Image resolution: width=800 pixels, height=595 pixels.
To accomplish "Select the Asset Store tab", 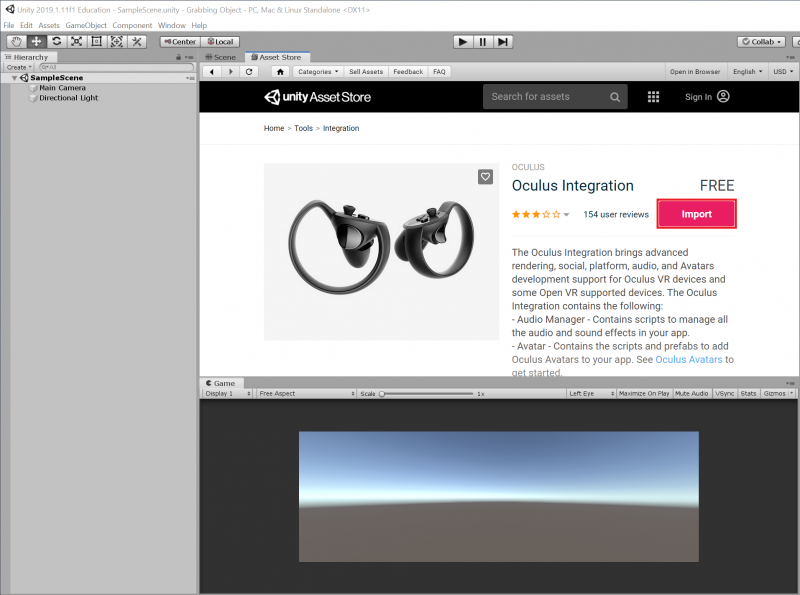I will (x=277, y=57).
